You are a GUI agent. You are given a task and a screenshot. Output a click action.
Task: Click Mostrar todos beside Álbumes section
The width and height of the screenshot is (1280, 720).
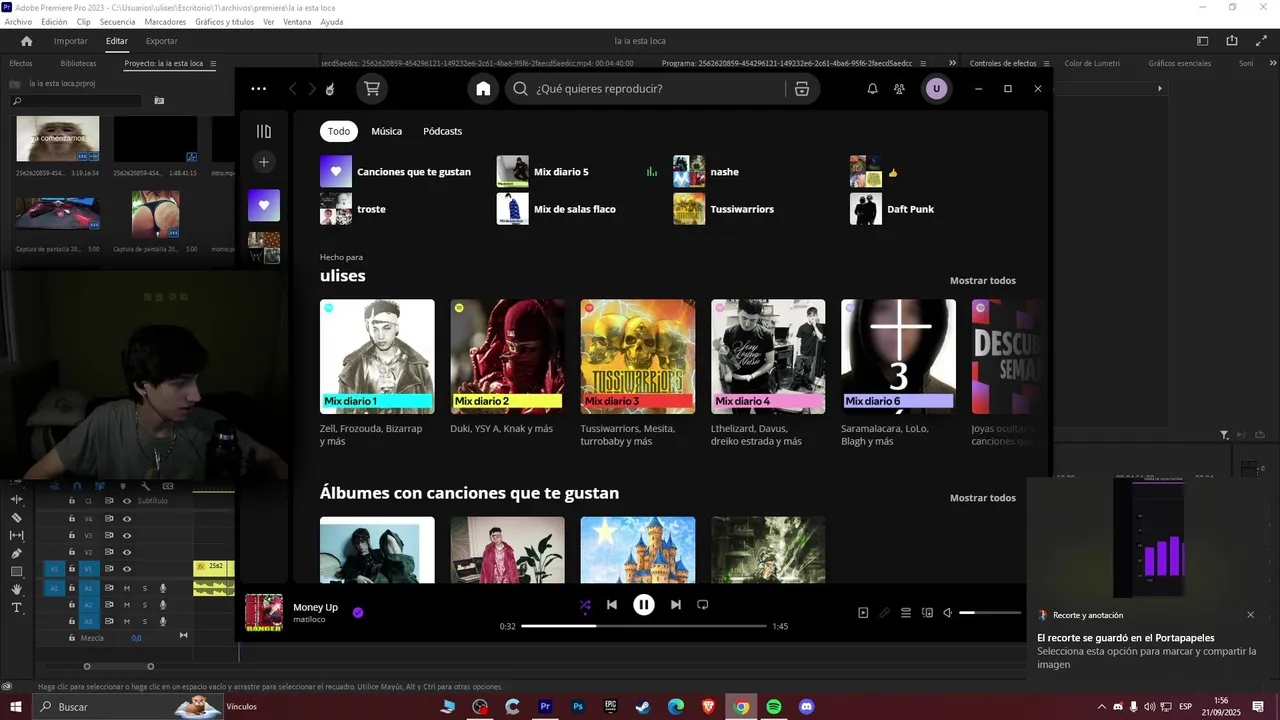coord(982,498)
